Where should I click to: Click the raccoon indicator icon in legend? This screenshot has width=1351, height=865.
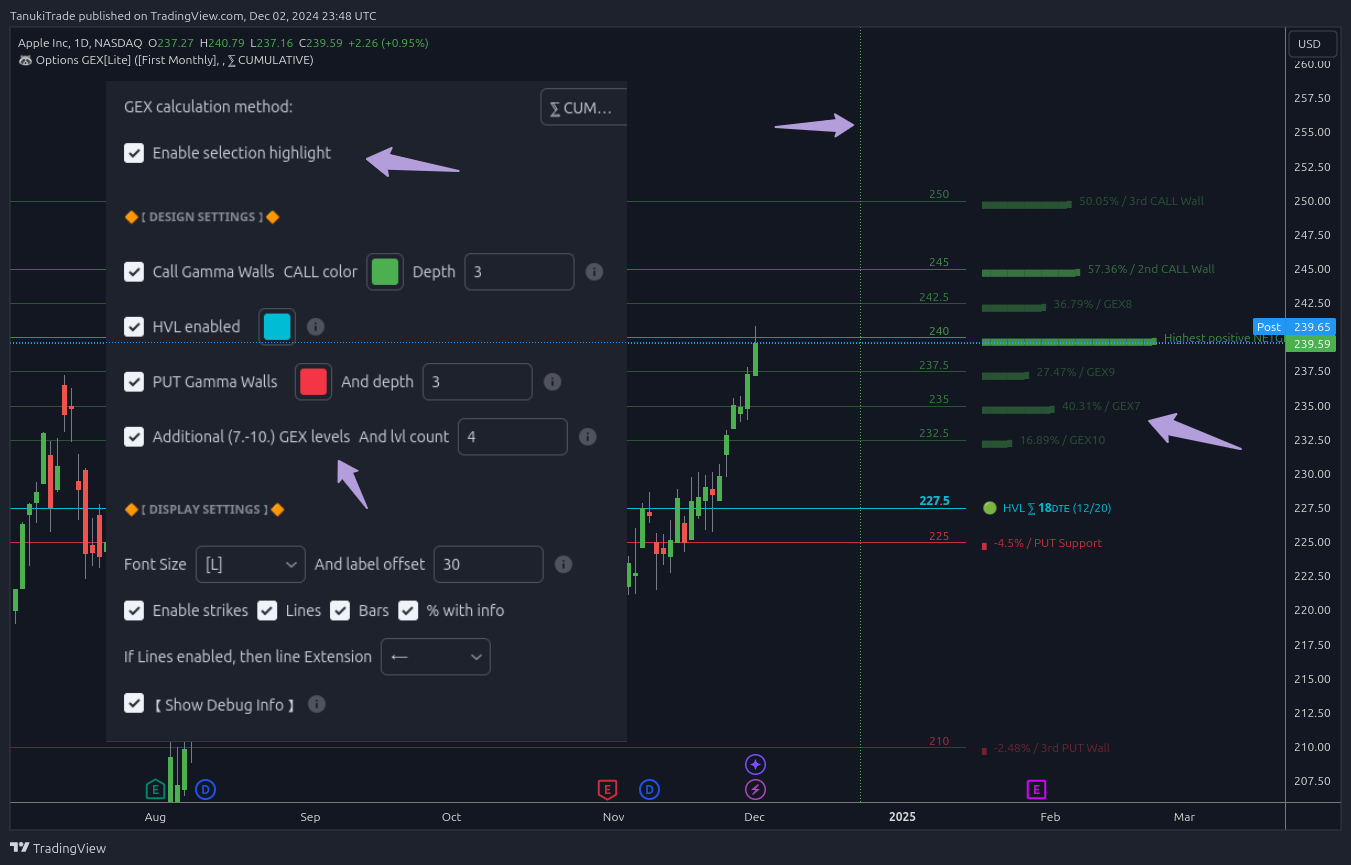coord(25,60)
